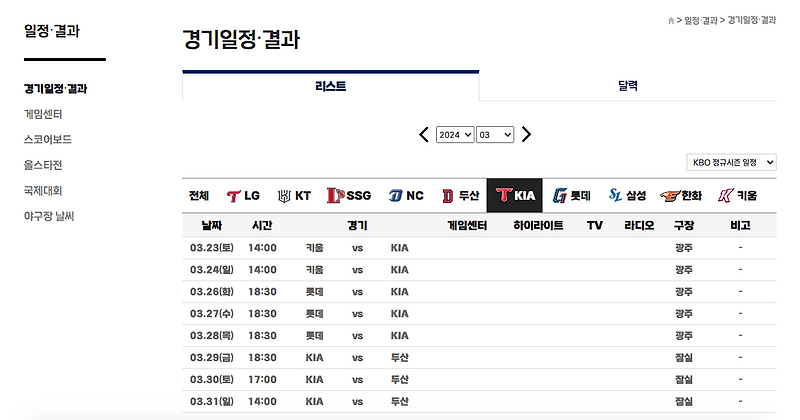Click the 시간 column header

click(262, 225)
